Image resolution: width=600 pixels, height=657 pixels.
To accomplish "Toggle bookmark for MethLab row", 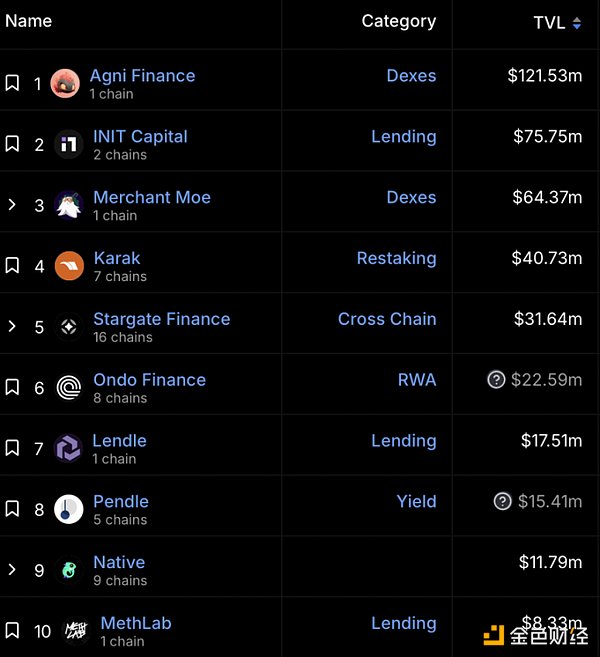I will click(x=12, y=630).
